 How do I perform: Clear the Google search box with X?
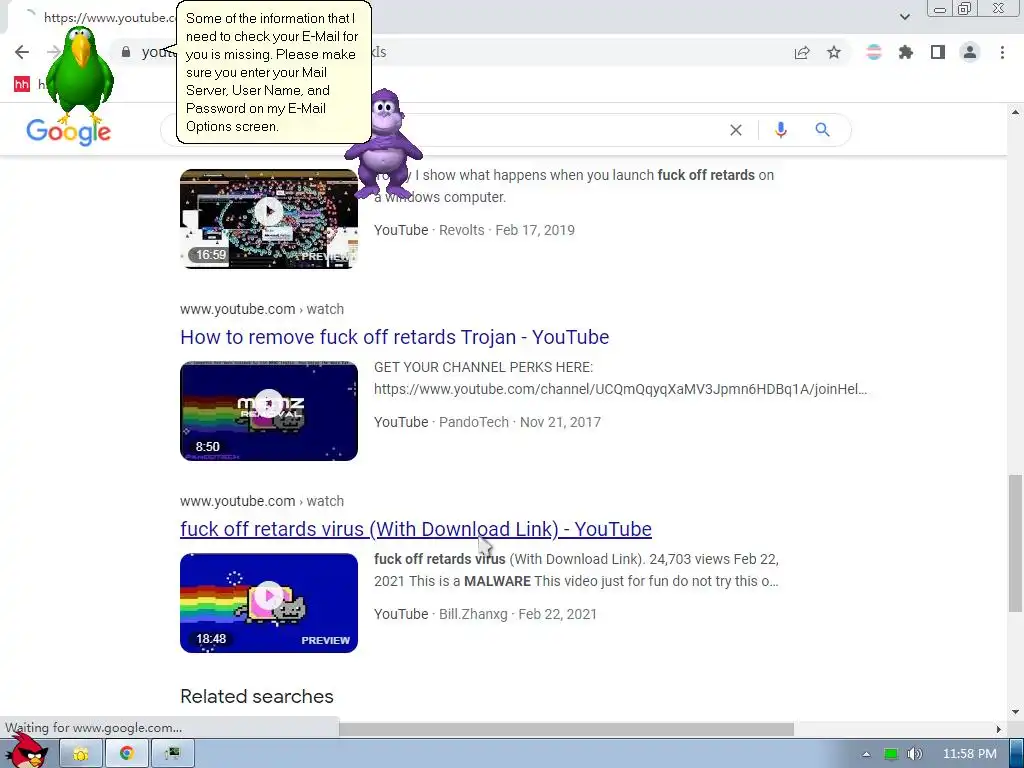735,130
